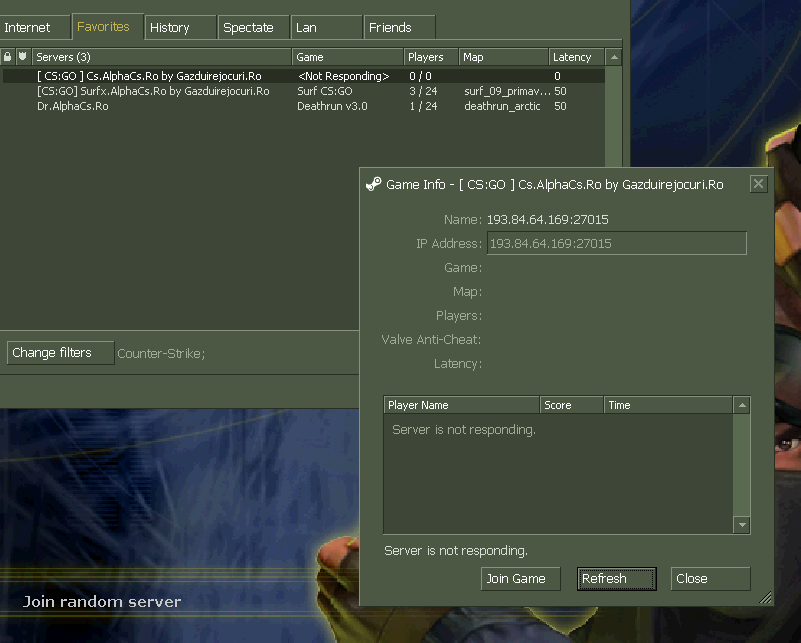Sort player list by Score column

pyautogui.click(x=572, y=405)
